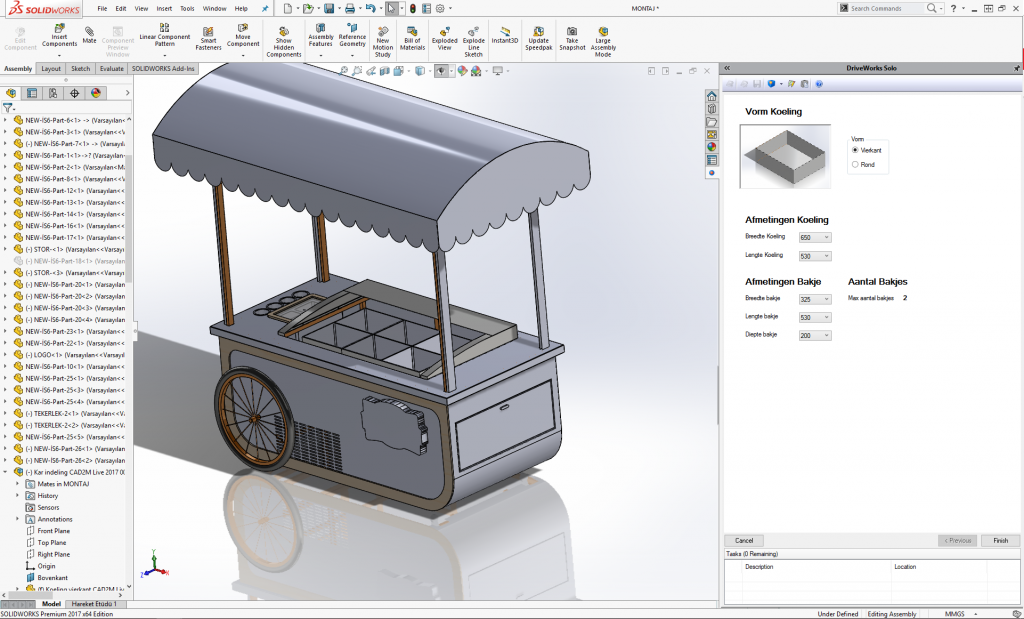Open the FeatureManager design tree tab
The image size is (1024, 619).
tap(11, 93)
